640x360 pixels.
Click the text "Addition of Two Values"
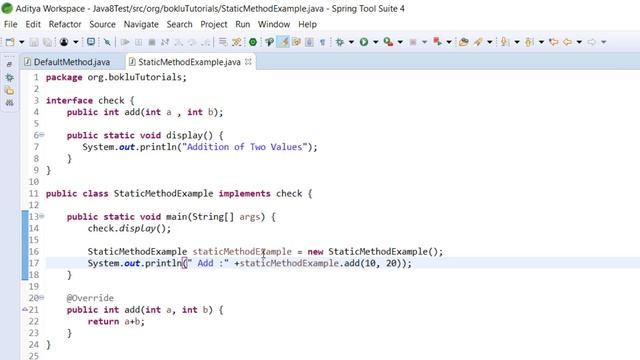point(246,147)
